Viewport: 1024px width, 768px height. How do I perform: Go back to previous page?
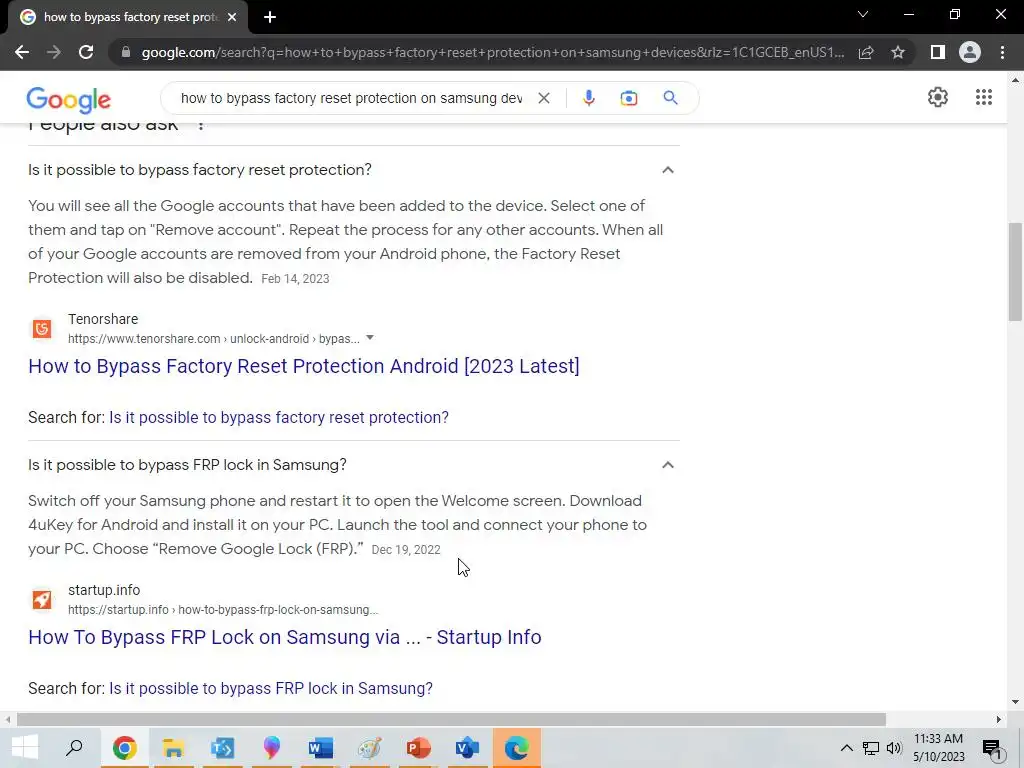[x=22, y=52]
